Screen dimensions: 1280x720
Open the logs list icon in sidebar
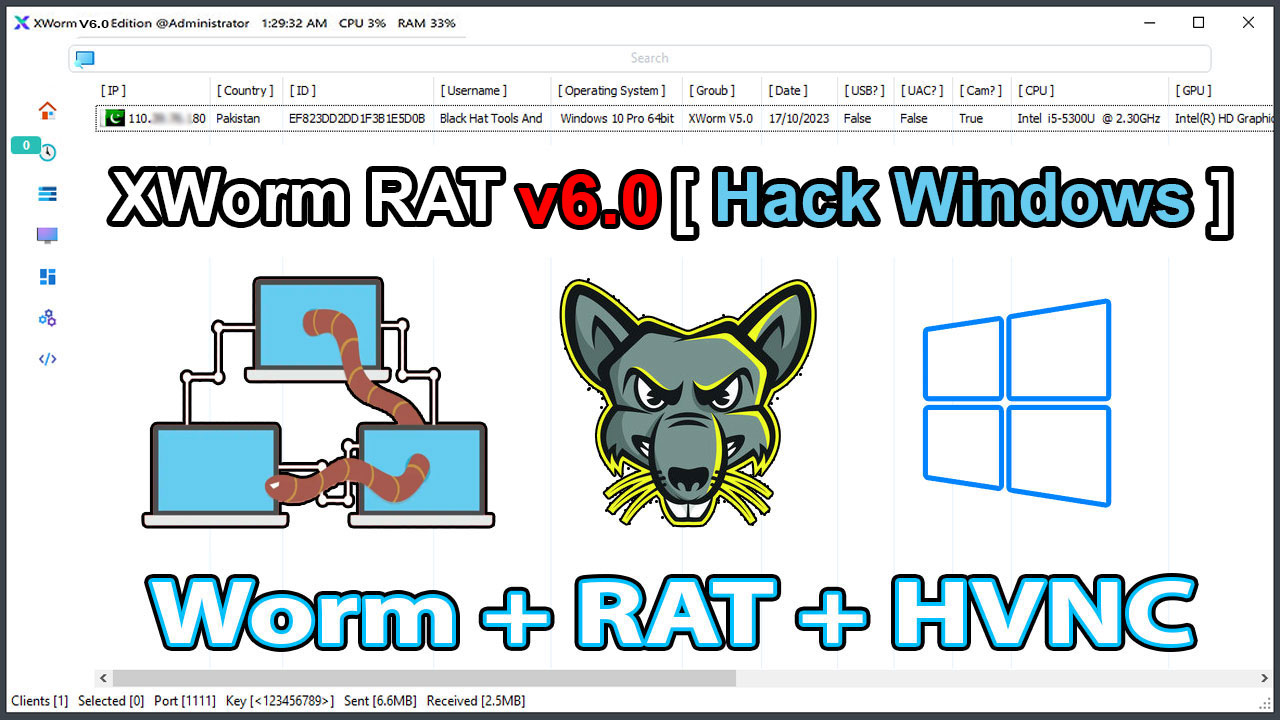coord(46,193)
